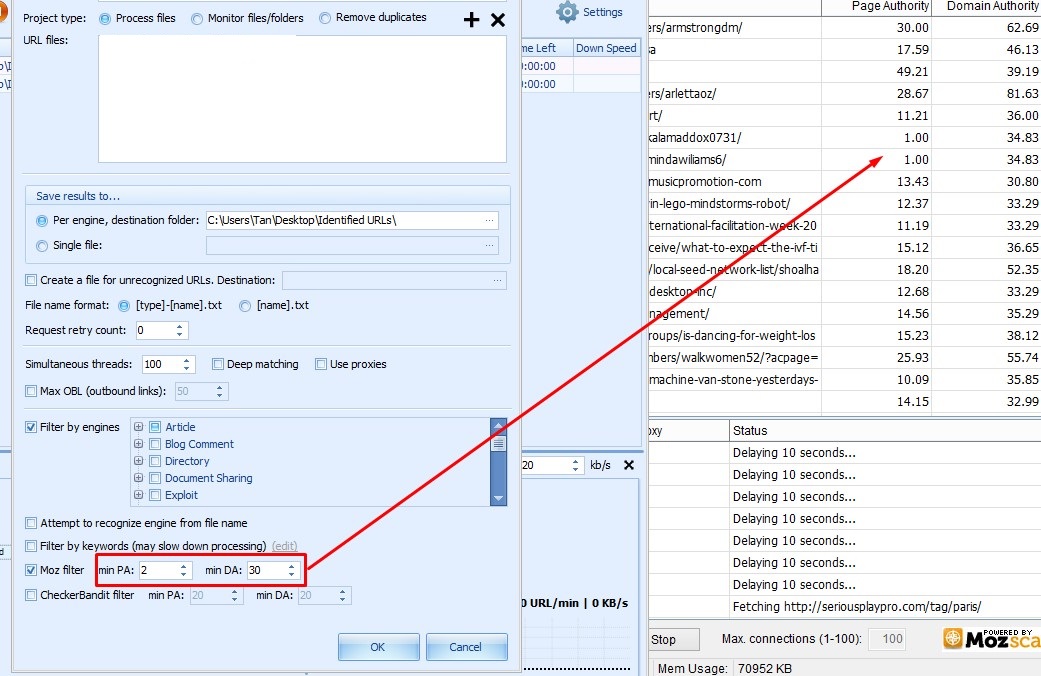This screenshot has height=676, width=1041.
Task: Enable Filter by keywords checkbox
Action: [x=31, y=546]
